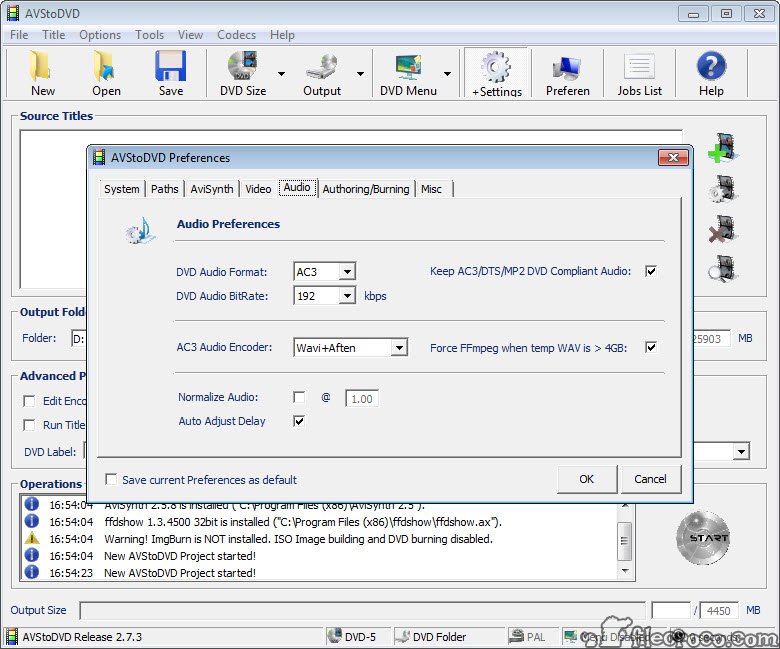Open the DVD Audio Format dropdown
Image resolution: width=780 pixels, height=649 pixels.
coord(347,272)
